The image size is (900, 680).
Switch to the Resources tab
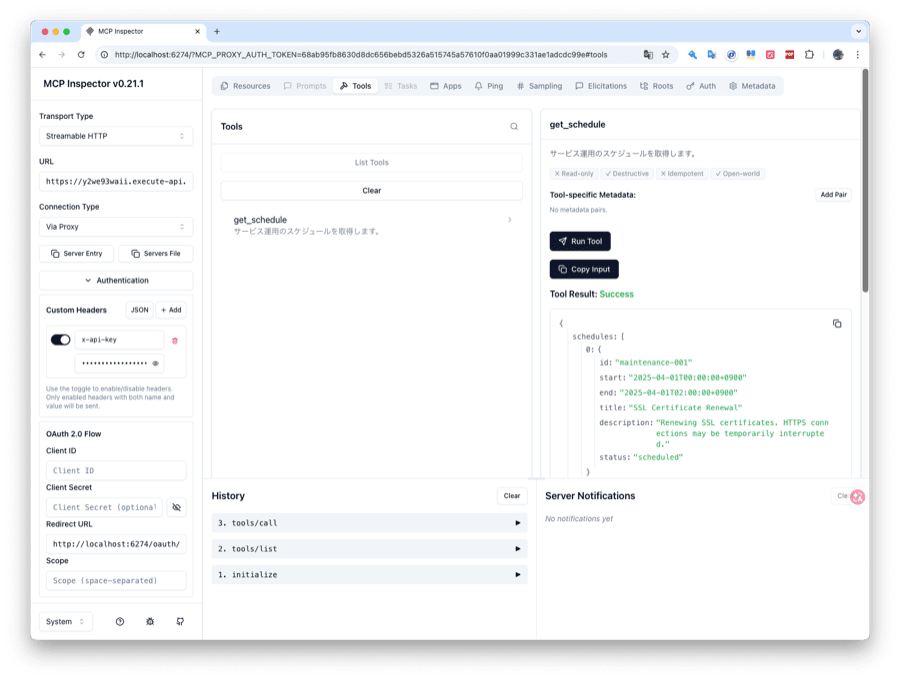click(246, 86)
